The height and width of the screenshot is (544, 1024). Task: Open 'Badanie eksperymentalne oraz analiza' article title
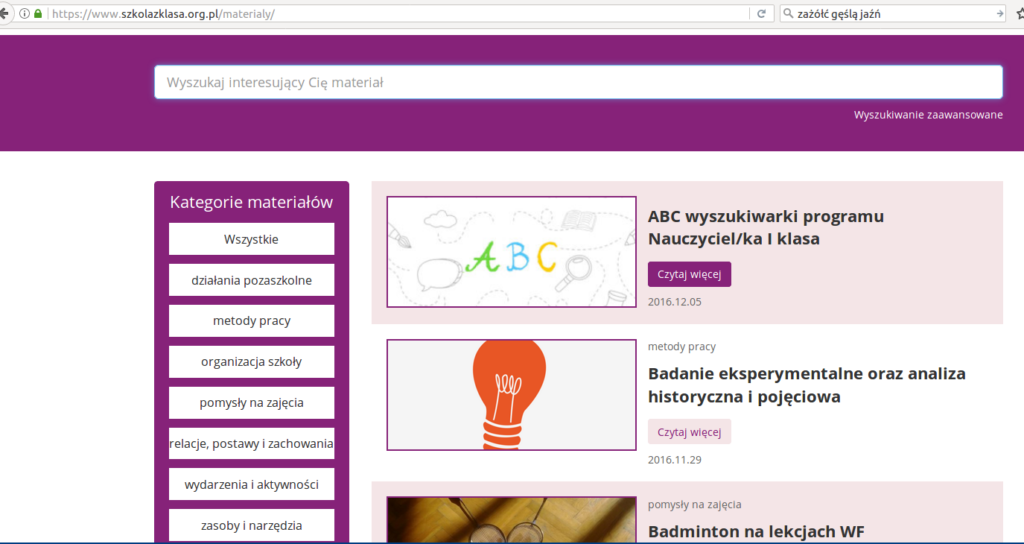click(807, 385)
